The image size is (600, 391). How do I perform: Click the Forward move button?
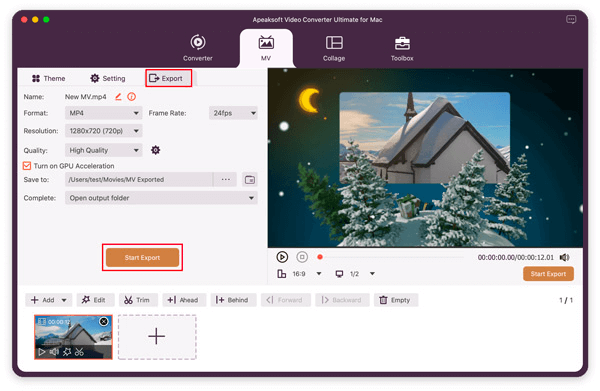285,300
